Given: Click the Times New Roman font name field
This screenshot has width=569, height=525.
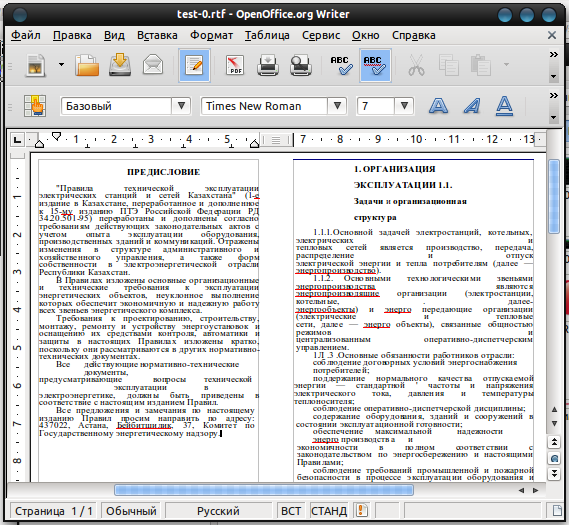Looking at the screenshot, I should (265, 106).
